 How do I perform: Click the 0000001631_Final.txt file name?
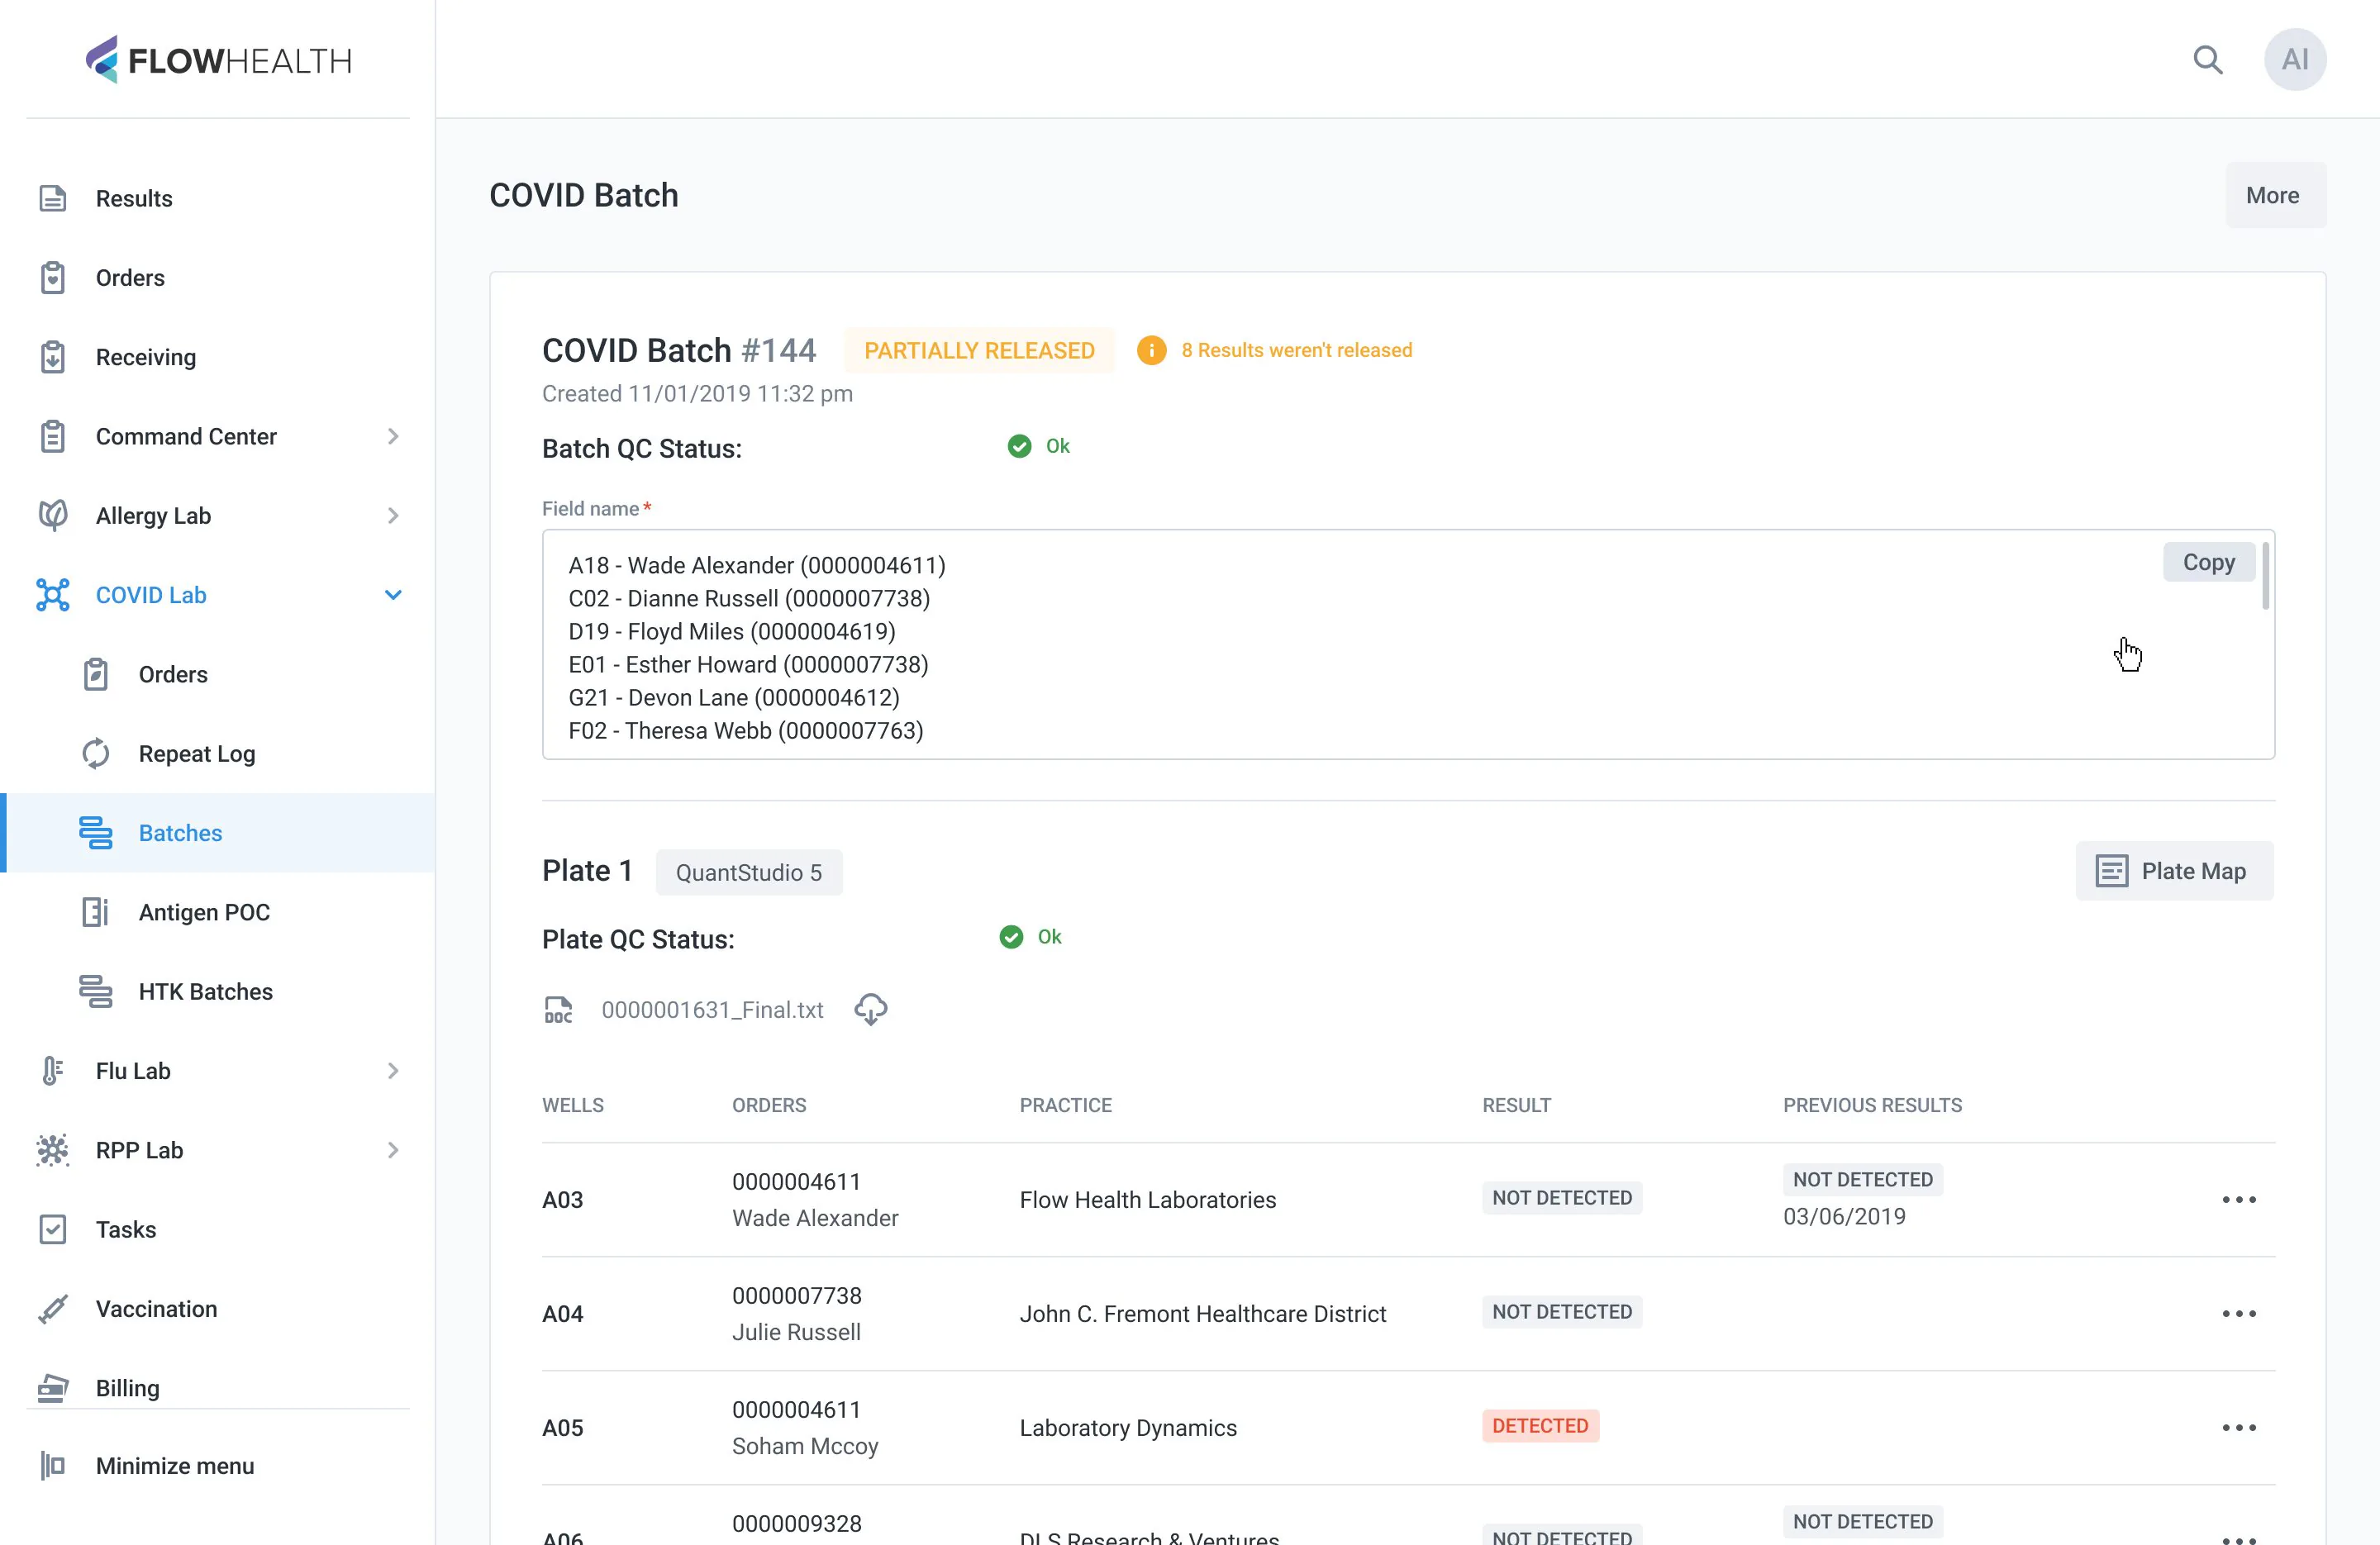[712, 1010]
